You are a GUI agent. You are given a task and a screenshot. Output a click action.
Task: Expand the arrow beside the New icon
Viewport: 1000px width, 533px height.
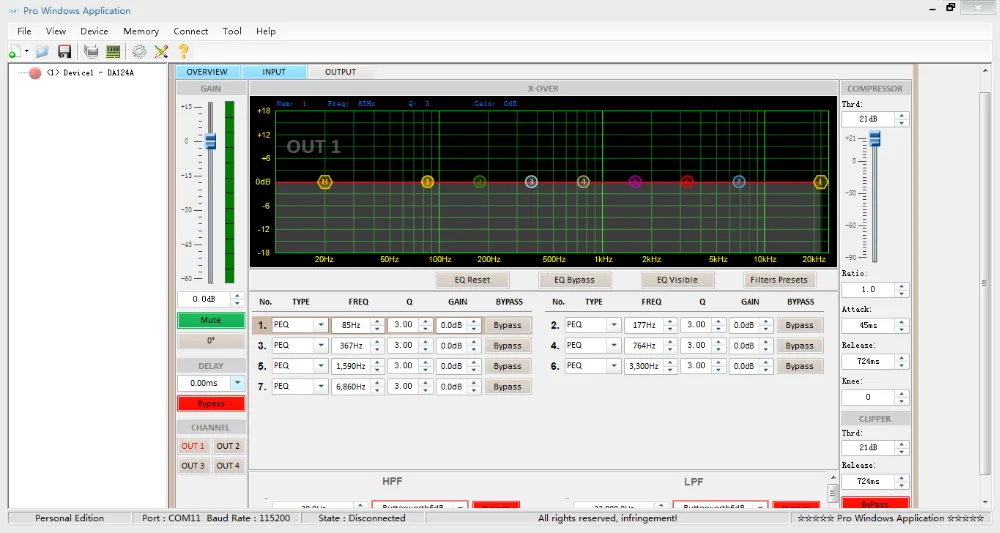coord(26,52)
